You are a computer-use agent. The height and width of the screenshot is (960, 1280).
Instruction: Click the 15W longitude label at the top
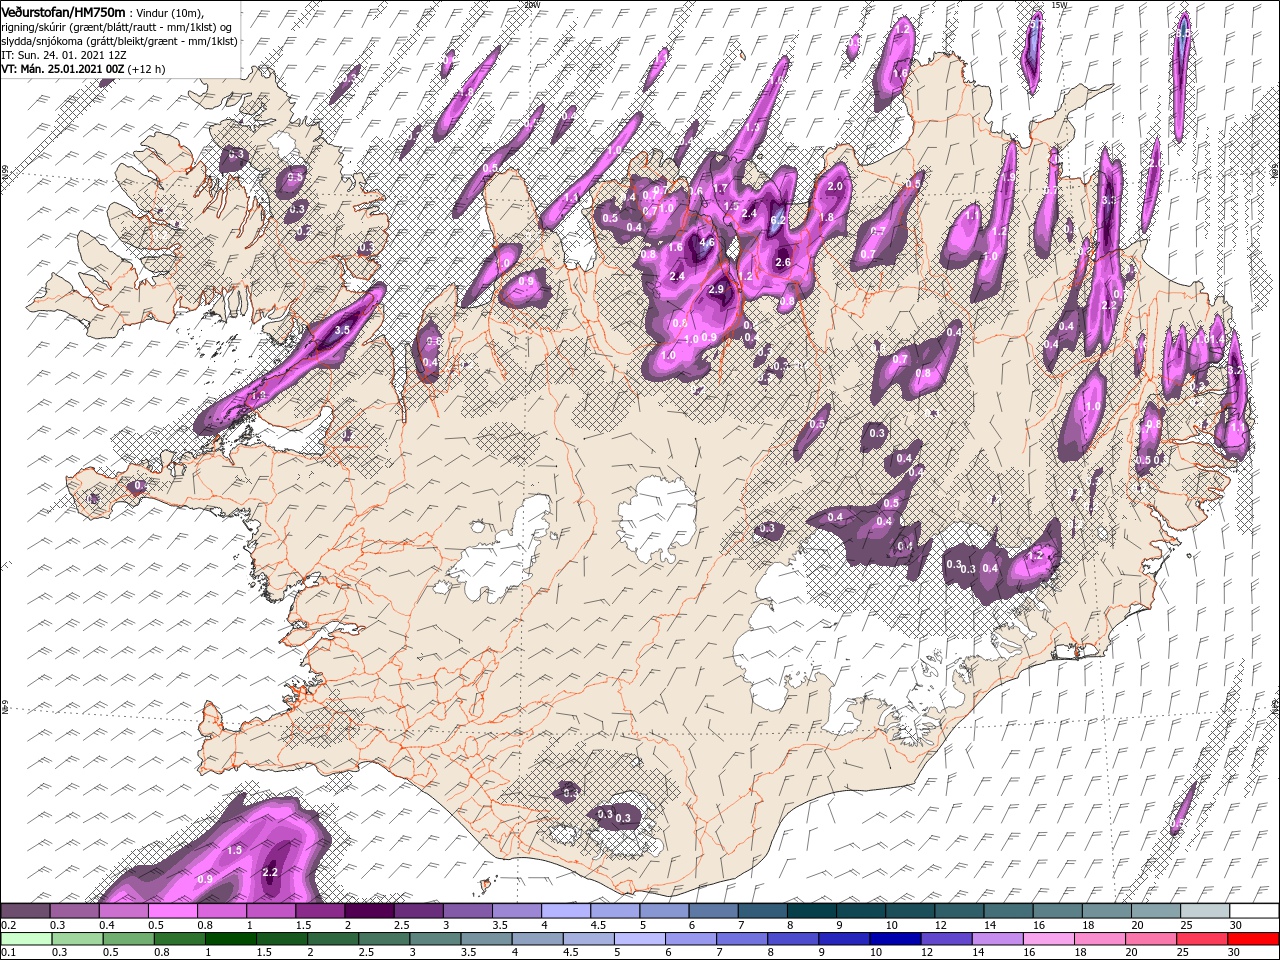point(1060,5)
